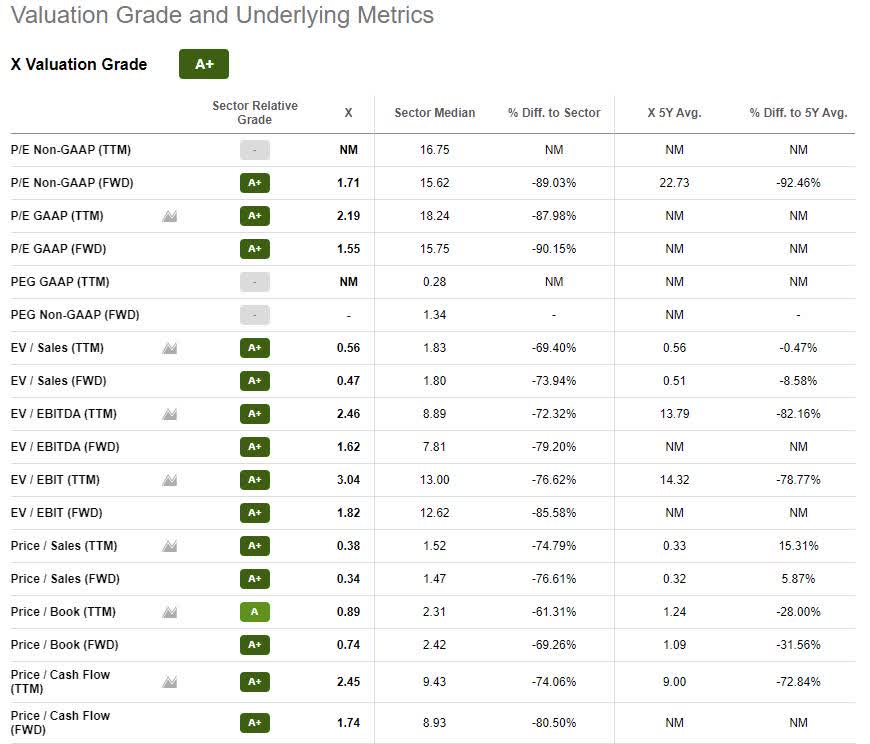
Task: Click the grey grade badge for PEG GAAP (TTM)
Action: pos(255,282)
